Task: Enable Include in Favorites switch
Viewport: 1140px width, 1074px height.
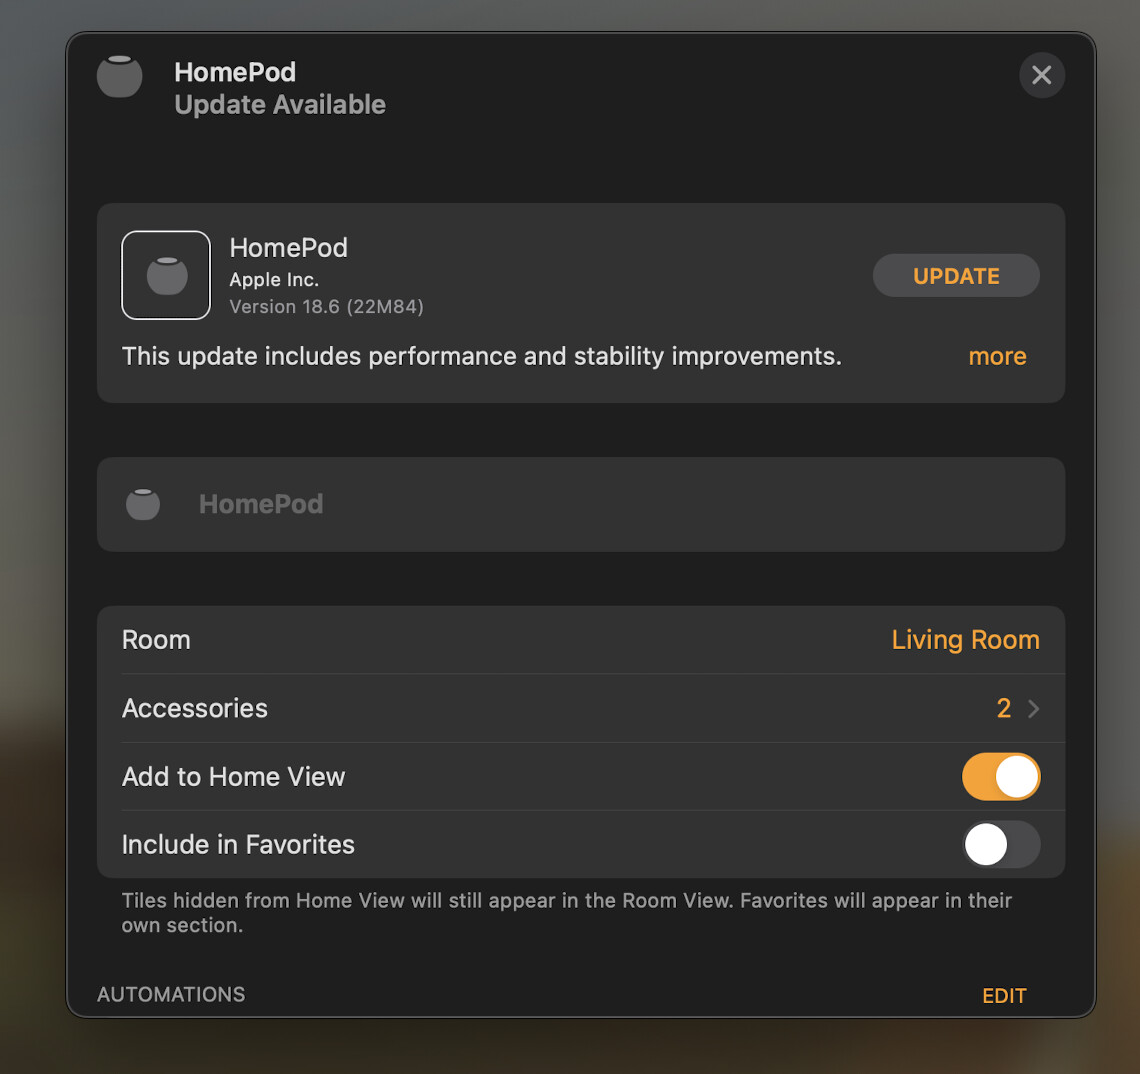Action: click(1000, 844)
